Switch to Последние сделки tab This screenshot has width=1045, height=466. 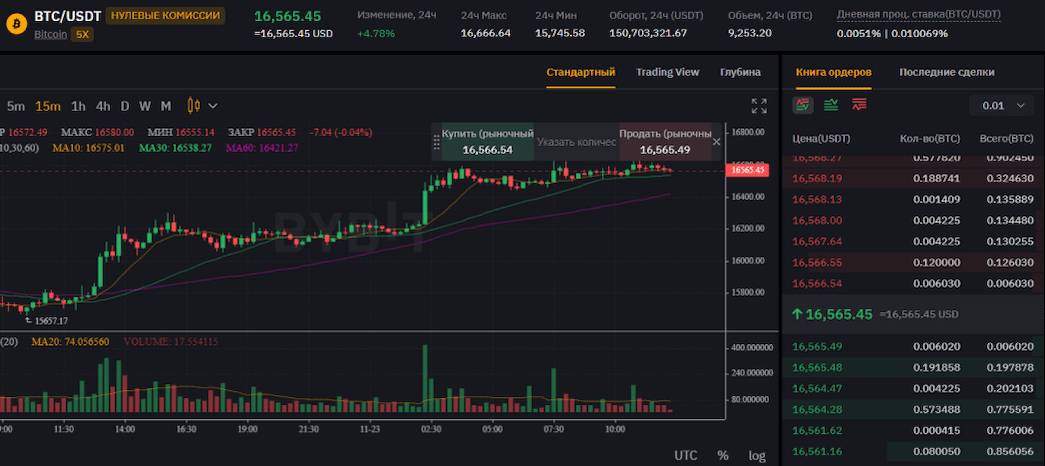[946, 72]
